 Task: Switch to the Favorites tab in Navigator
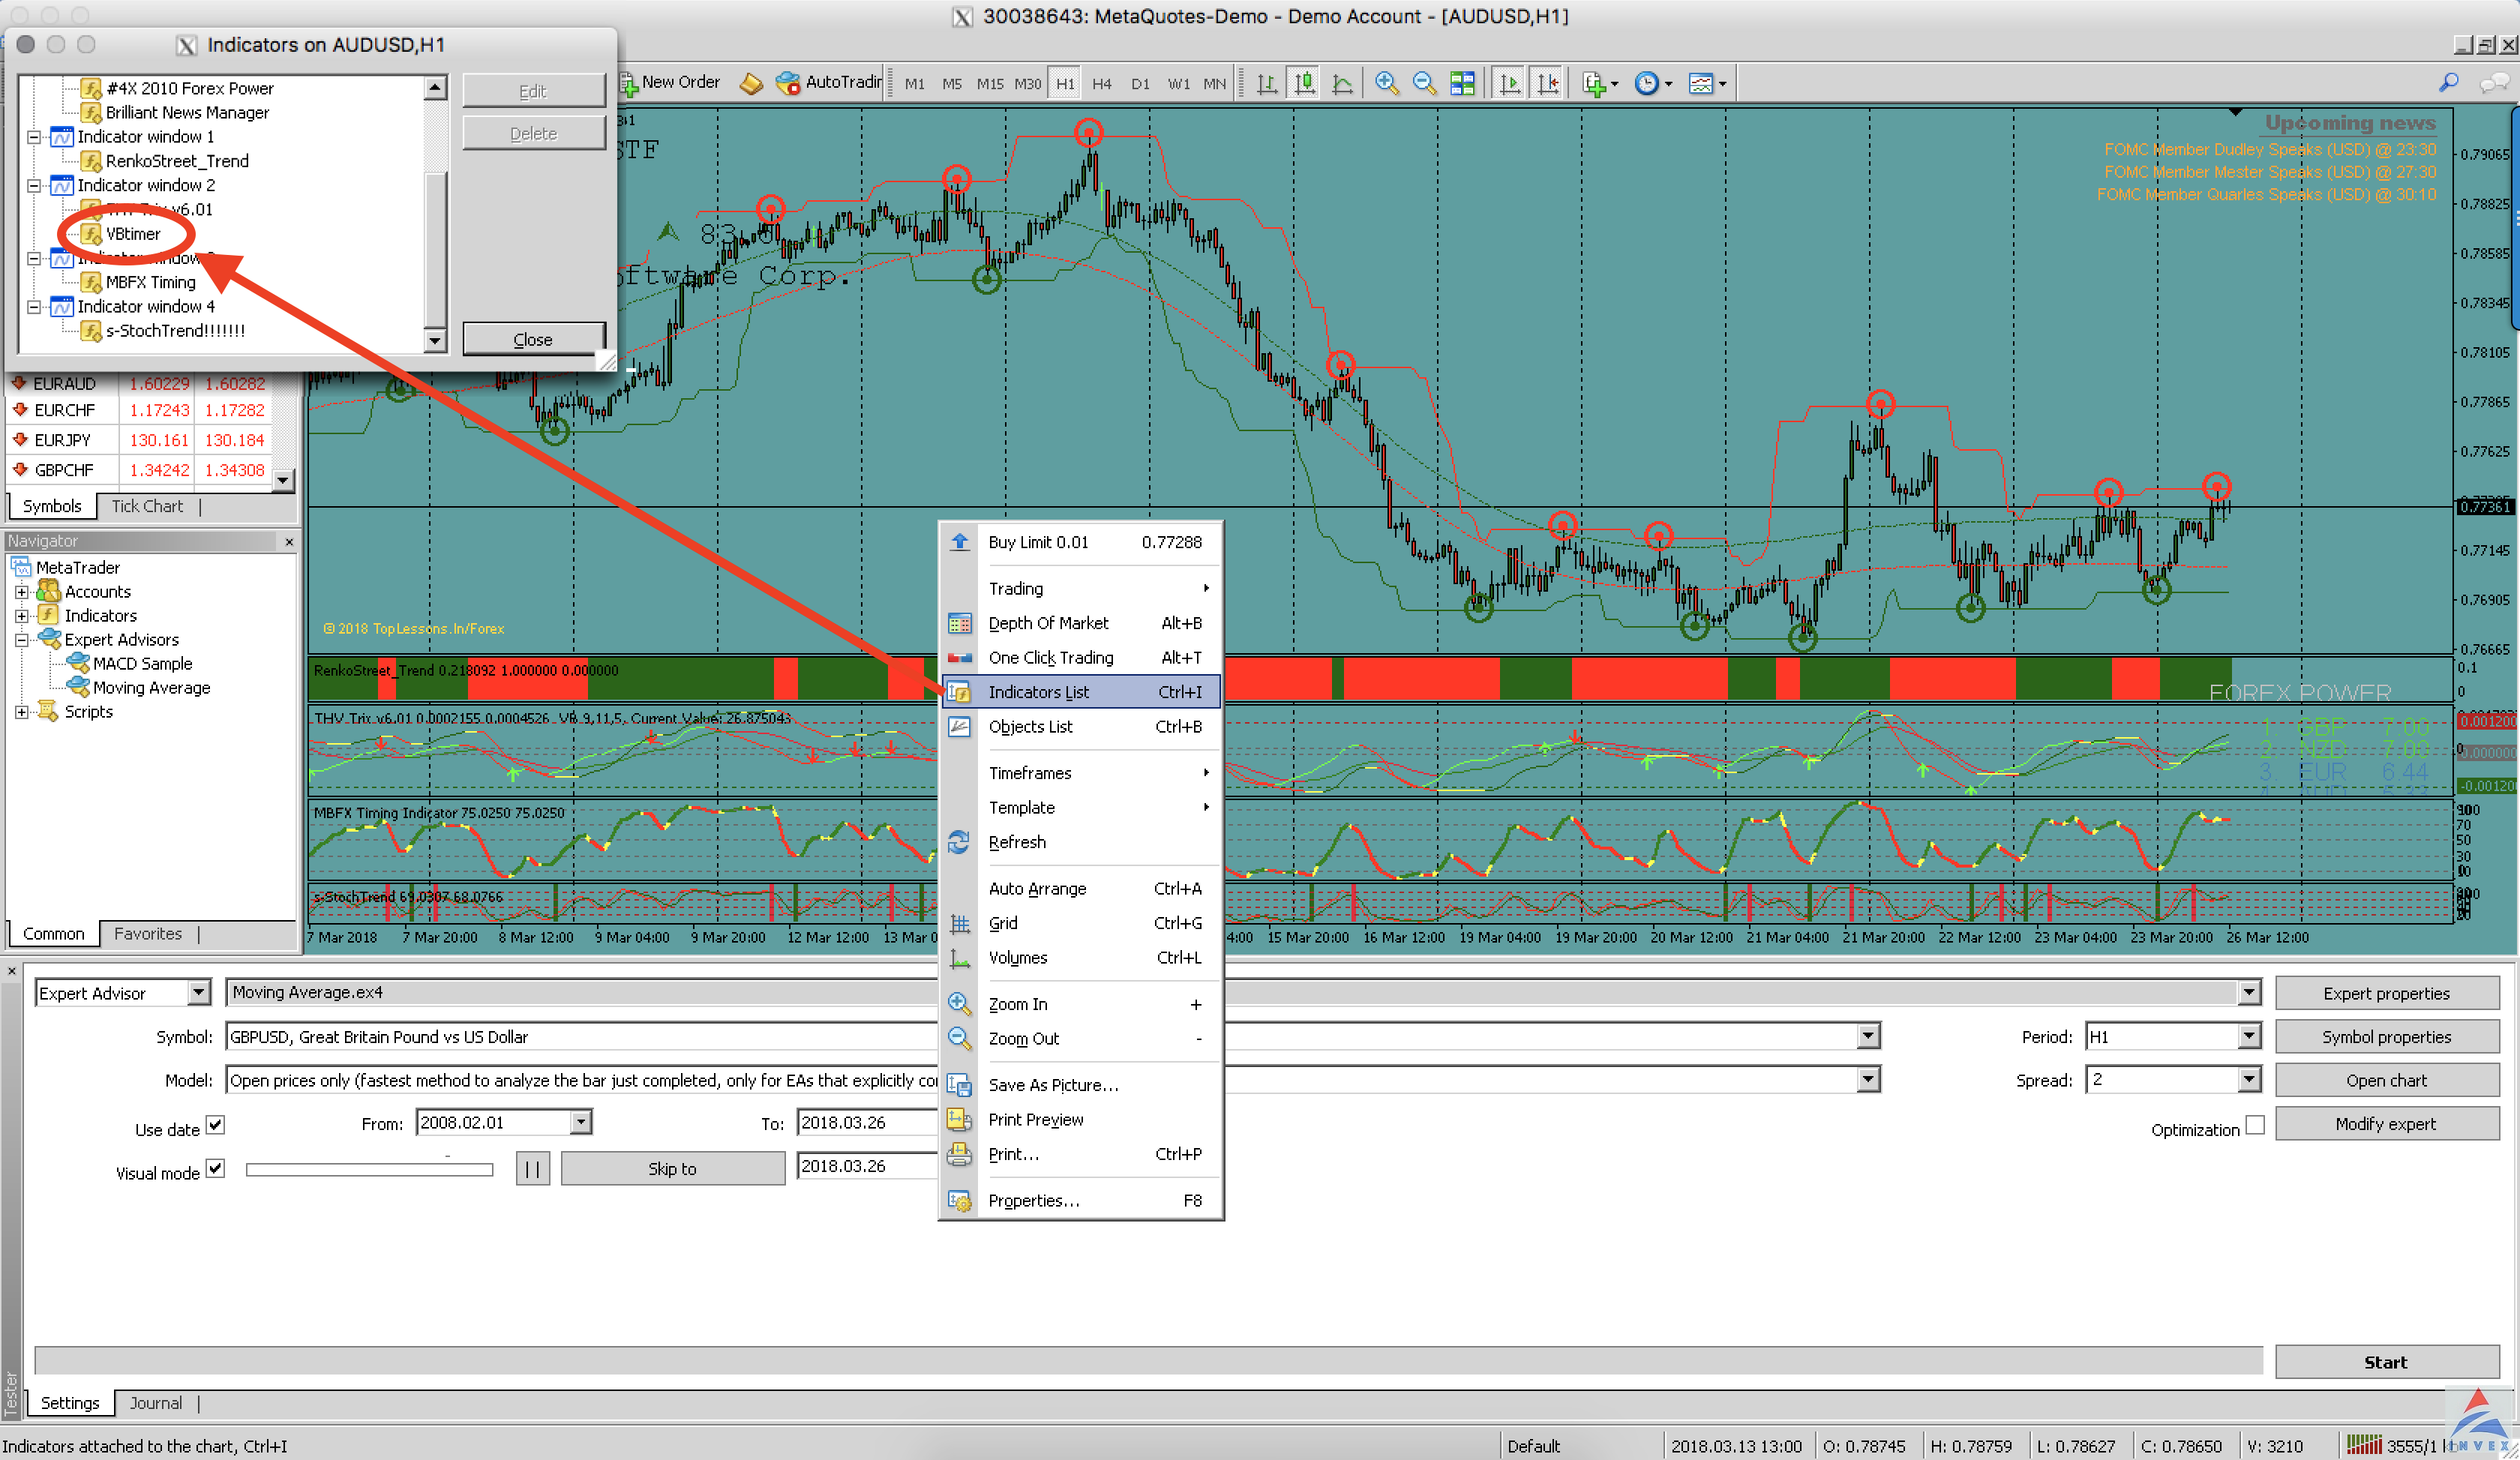pyautogui.click(x=148, y=934)
